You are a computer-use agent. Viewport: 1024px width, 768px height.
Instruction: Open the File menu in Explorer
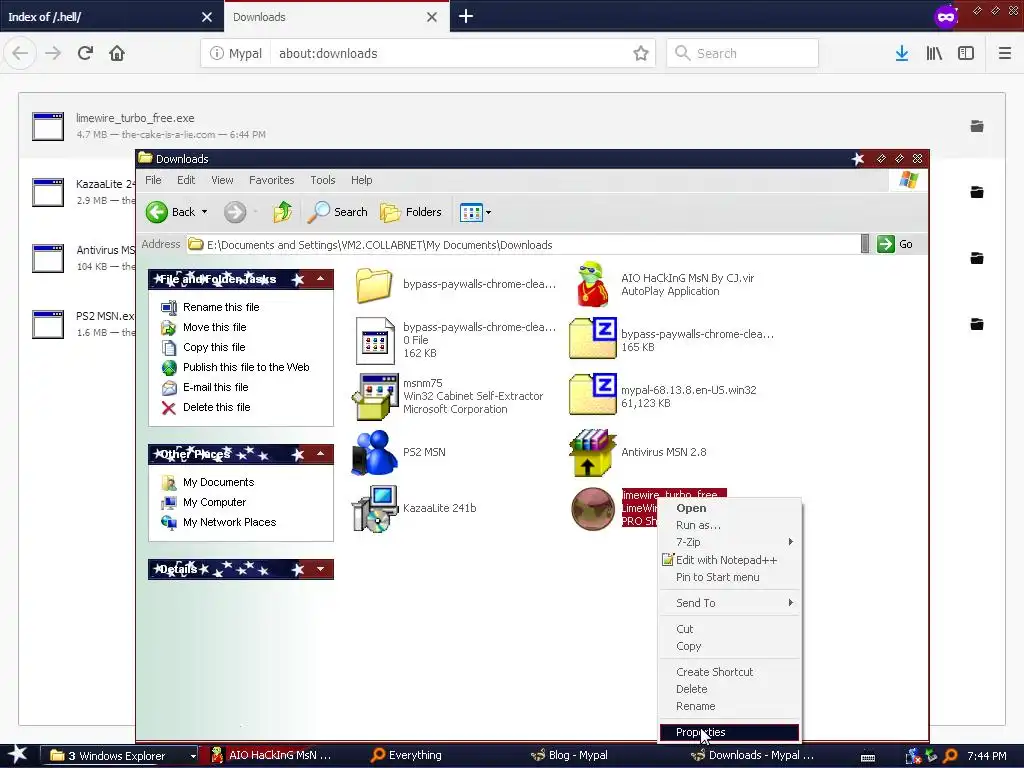153,180
